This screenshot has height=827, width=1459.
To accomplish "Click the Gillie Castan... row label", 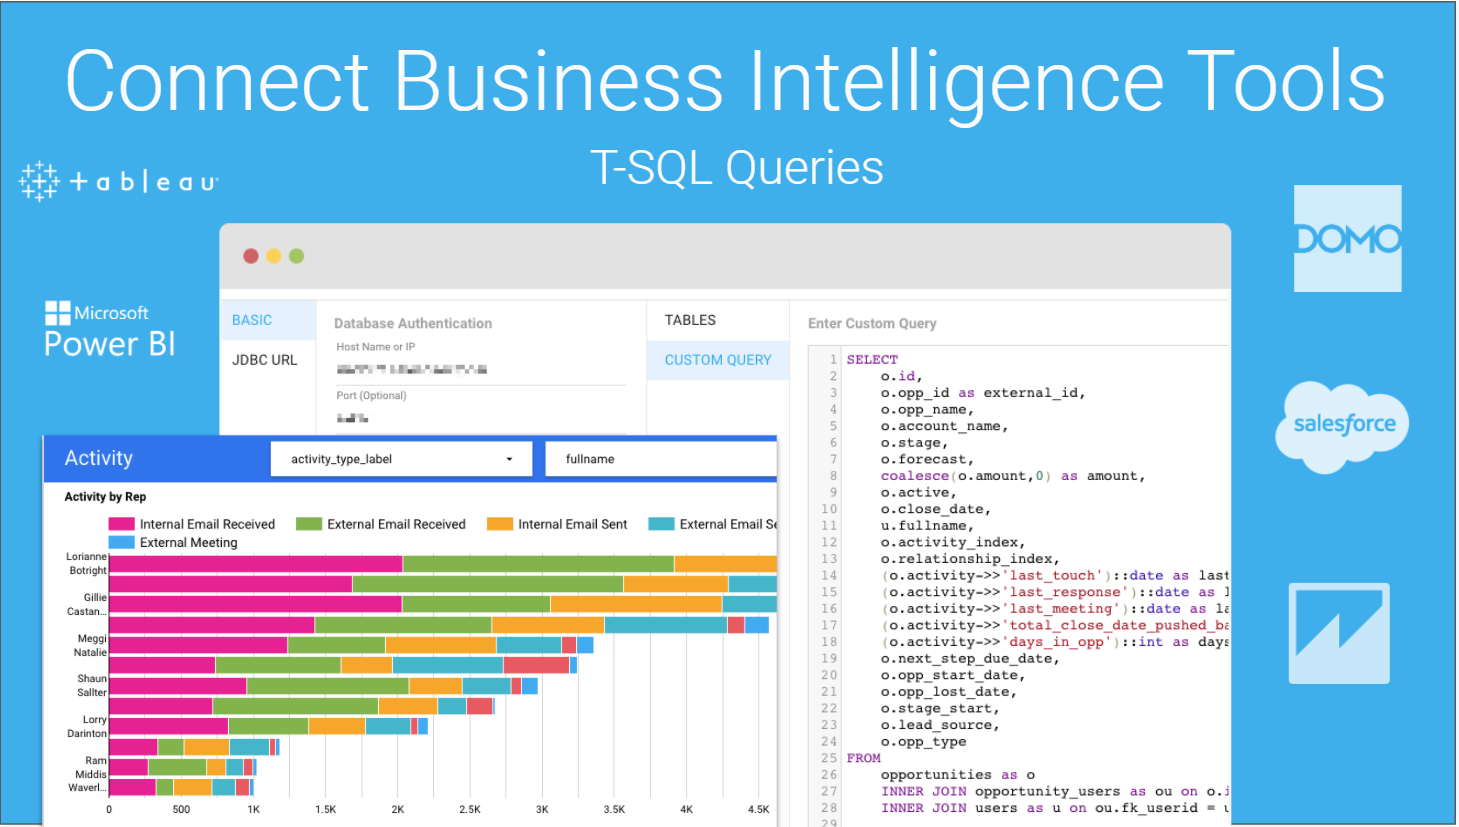I will tap(87, 604).
